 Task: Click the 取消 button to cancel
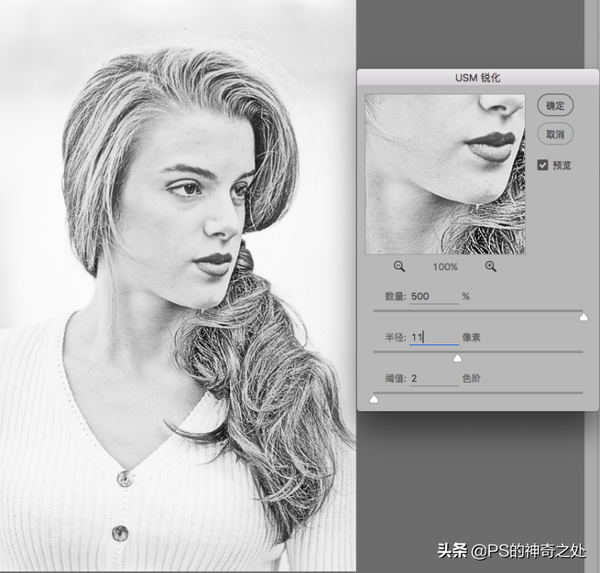[555, 134]
